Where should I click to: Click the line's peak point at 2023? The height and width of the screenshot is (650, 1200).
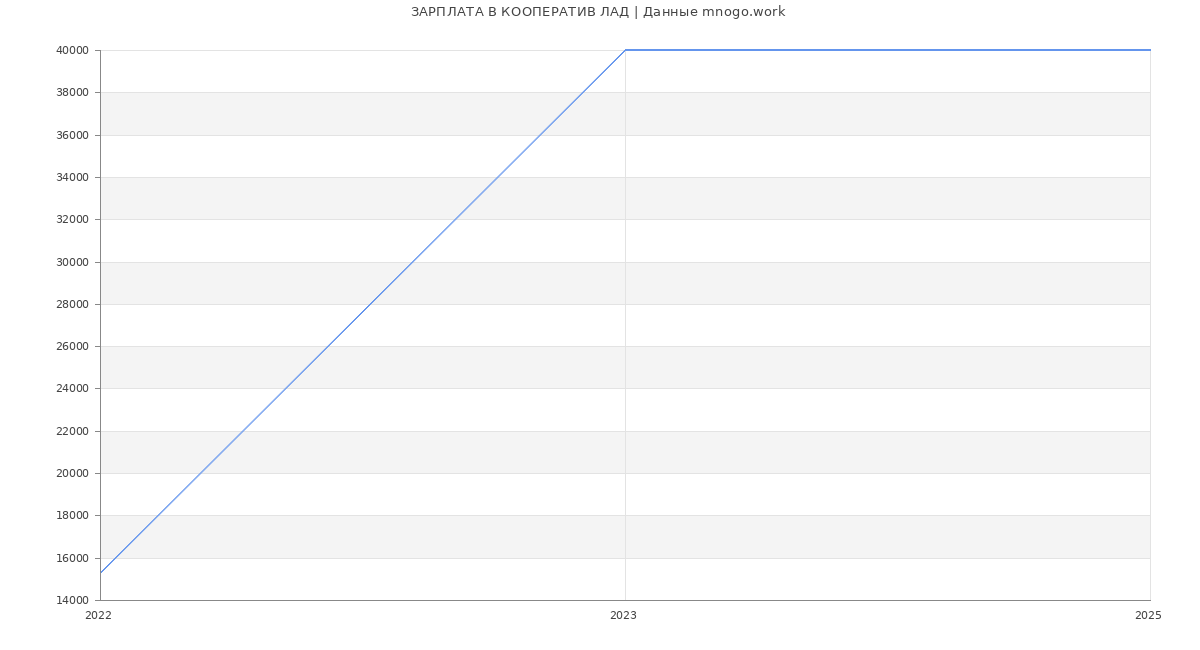point(625,50)
